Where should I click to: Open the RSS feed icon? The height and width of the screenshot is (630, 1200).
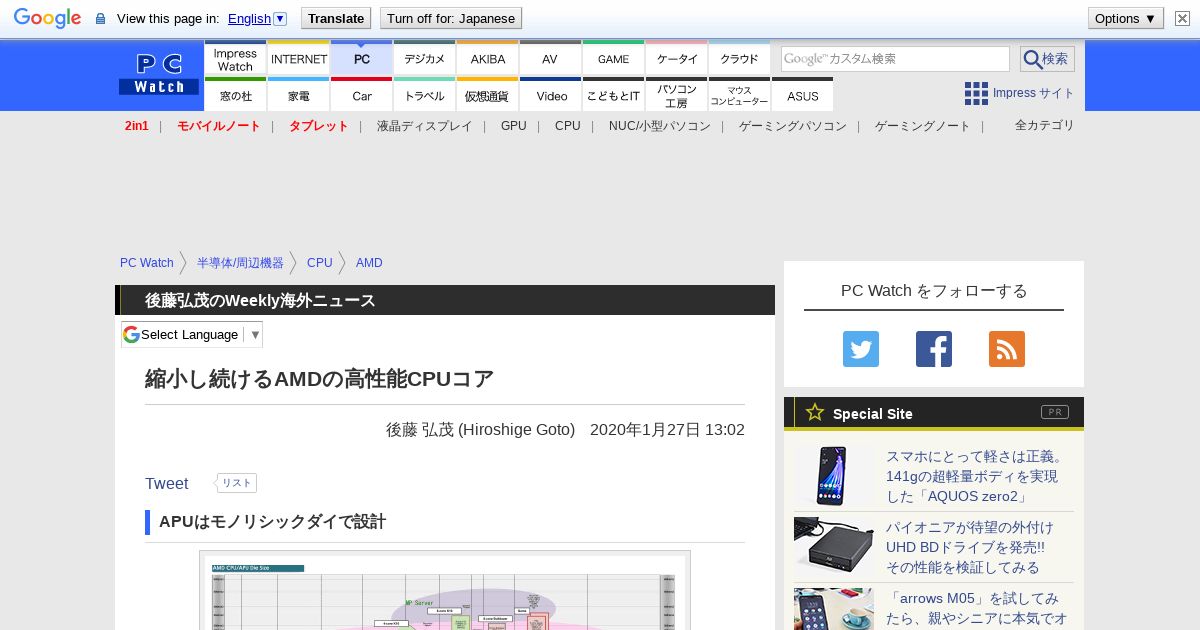click(1006, 349)
